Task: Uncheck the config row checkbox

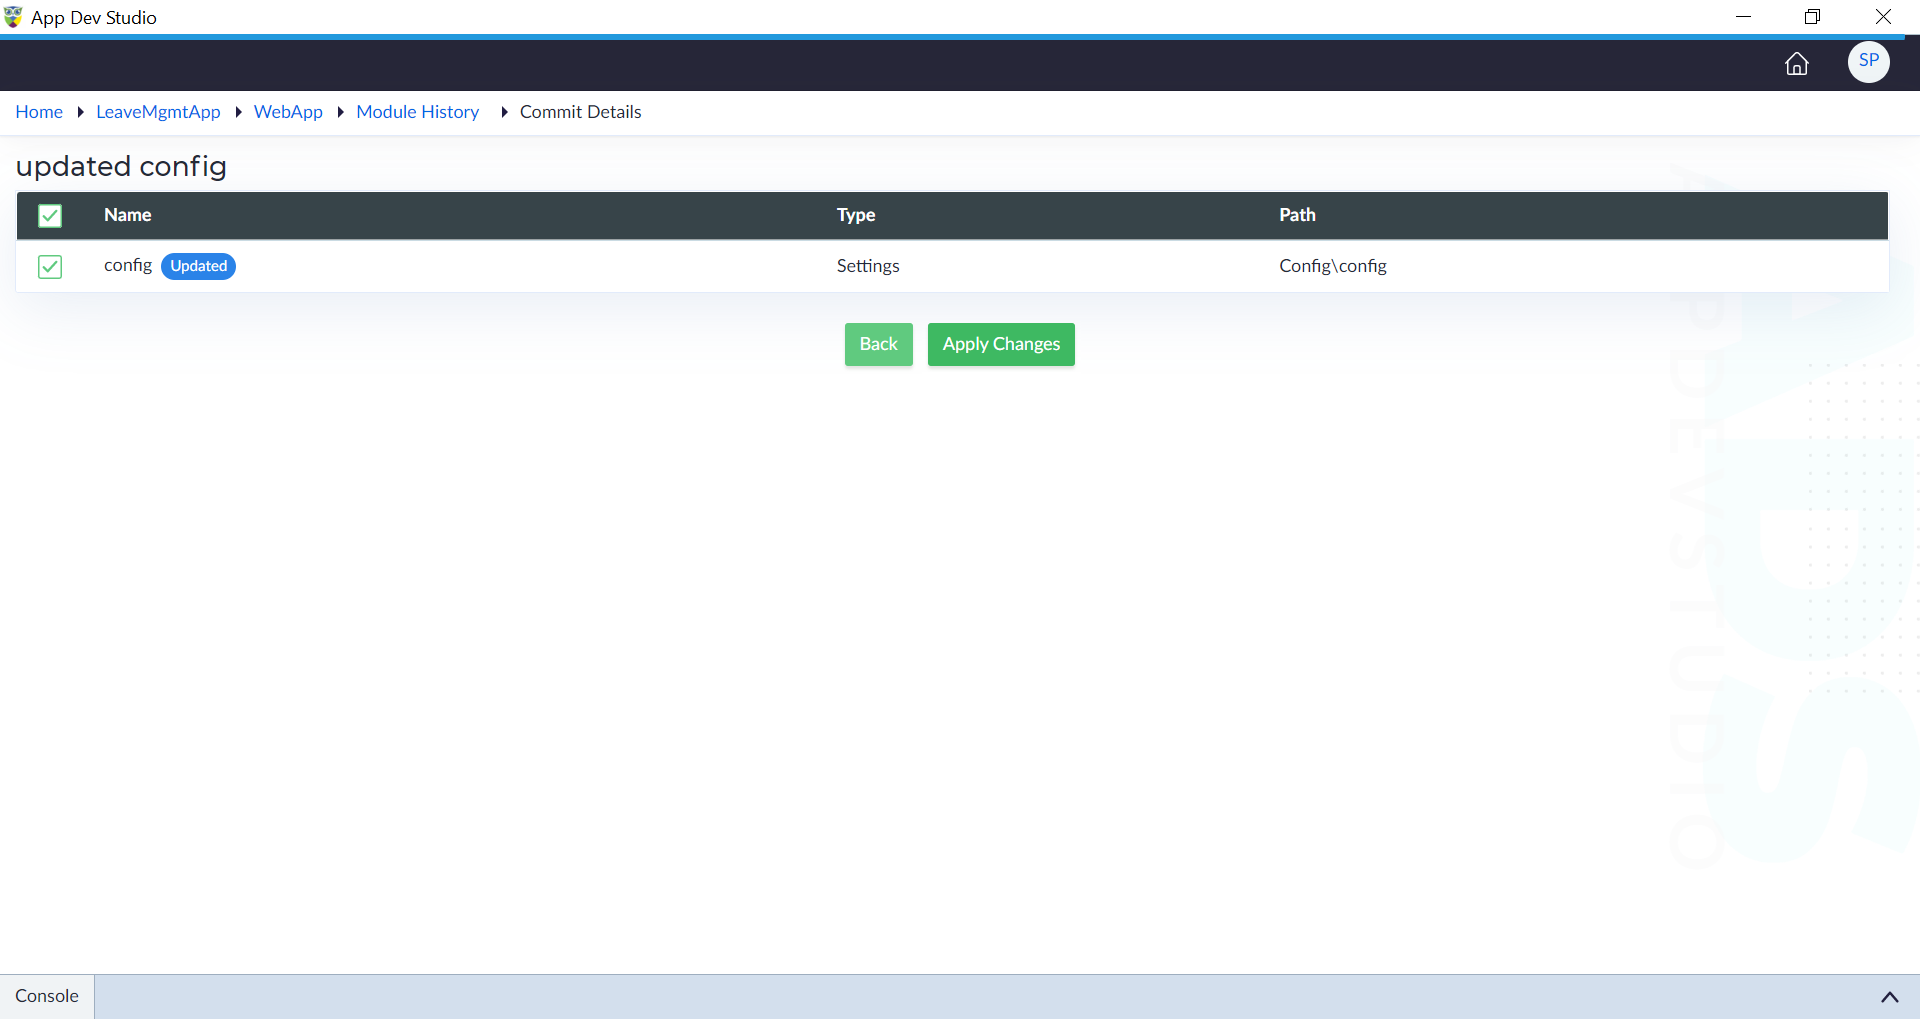Action: pos(50,267)
